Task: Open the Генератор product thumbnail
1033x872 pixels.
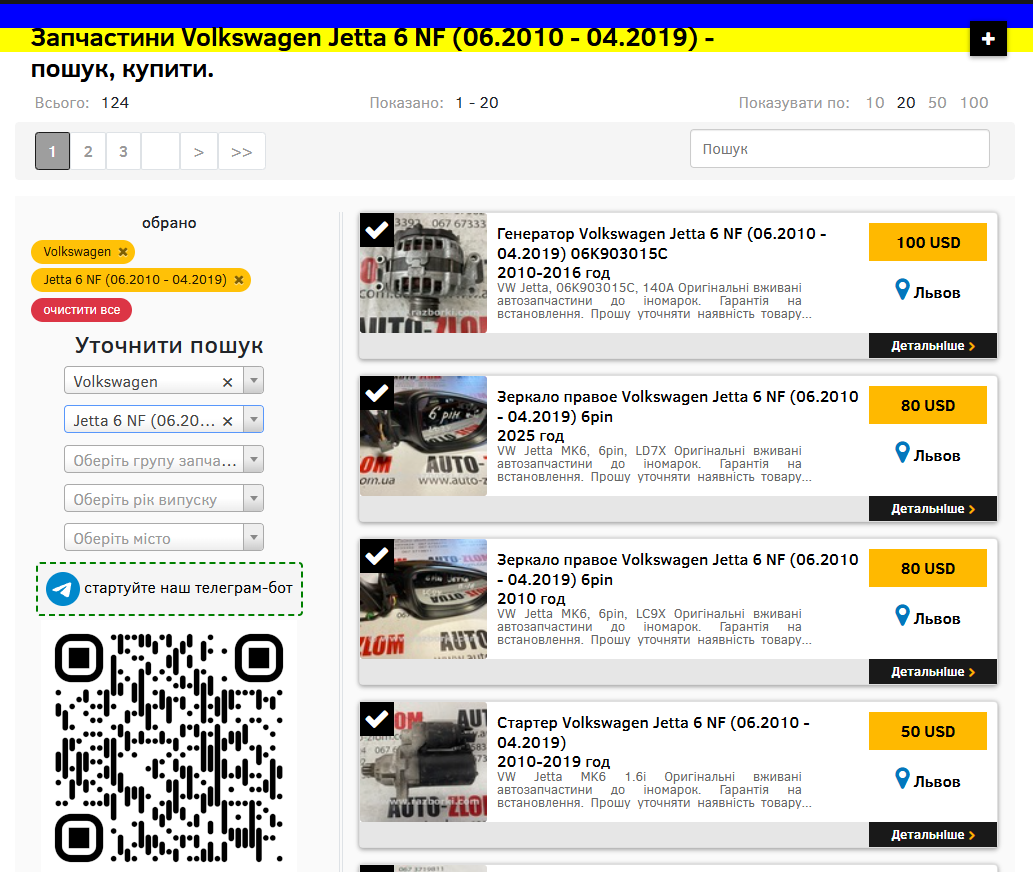Action: (424, 273)
